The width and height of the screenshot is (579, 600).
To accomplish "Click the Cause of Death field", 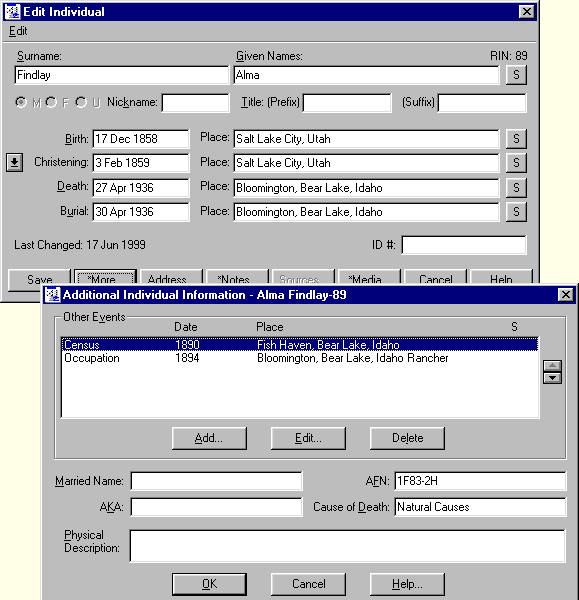I will pyautogui.click(x=480, y=507).
